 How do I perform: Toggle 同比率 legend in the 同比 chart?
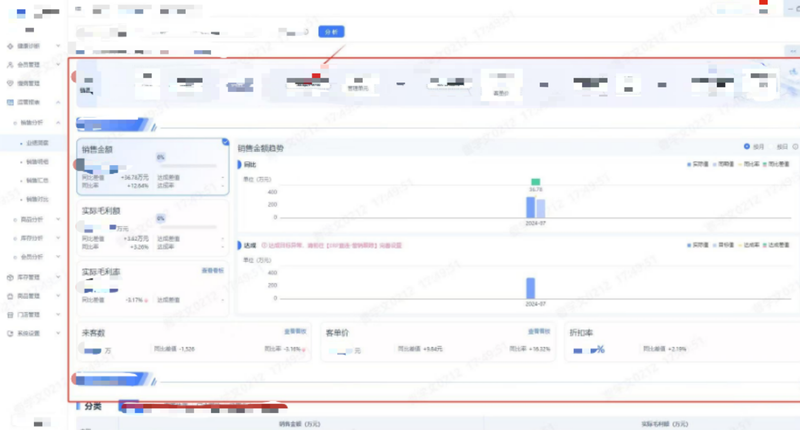749,164
